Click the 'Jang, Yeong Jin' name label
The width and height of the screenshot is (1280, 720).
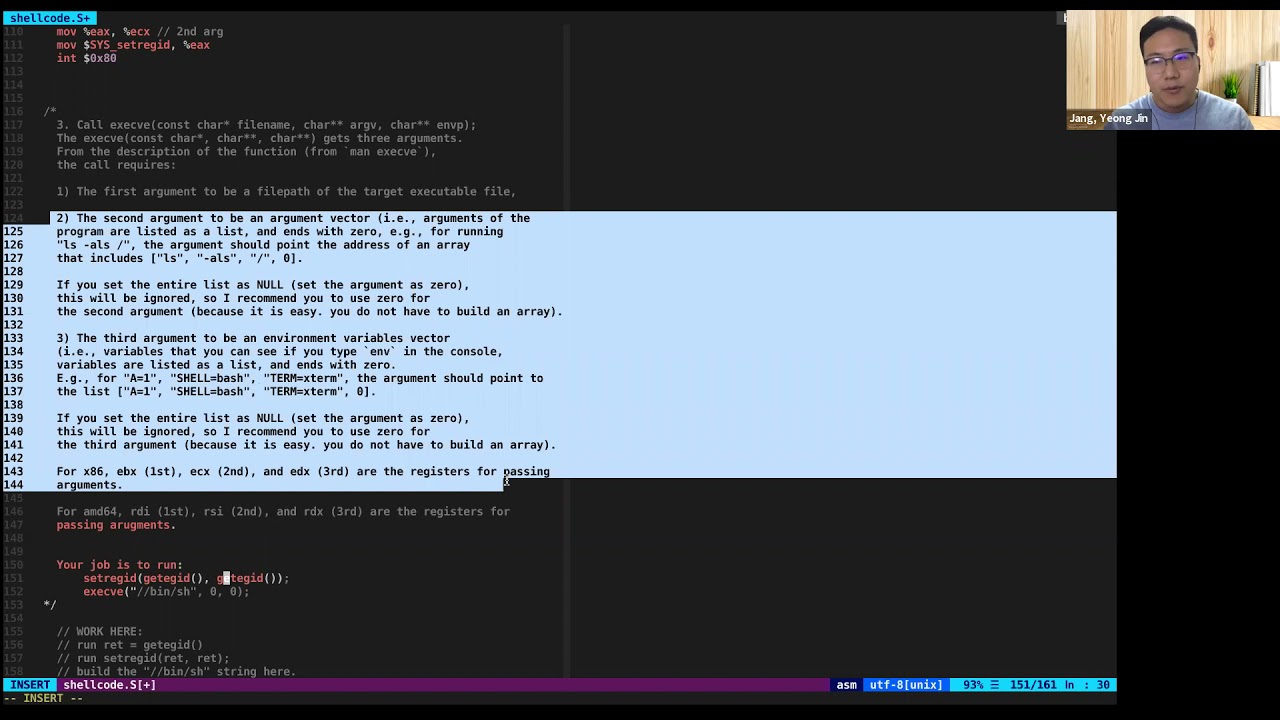pyautogui.click(x=1108, y=118)
